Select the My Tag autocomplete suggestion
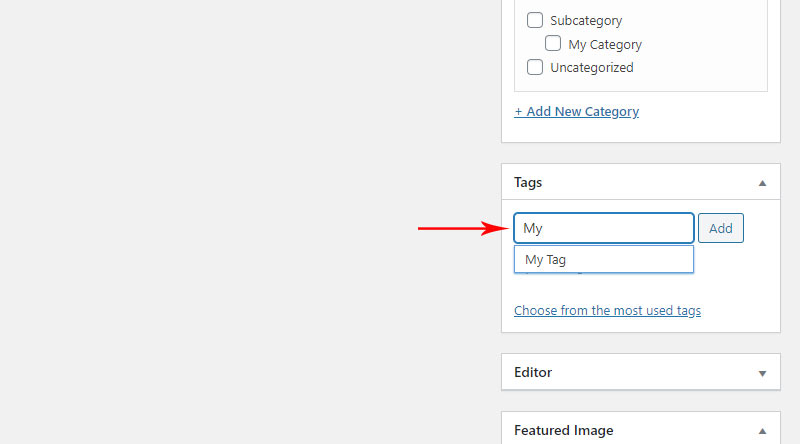800x444 pixels. tap(604, 259)
